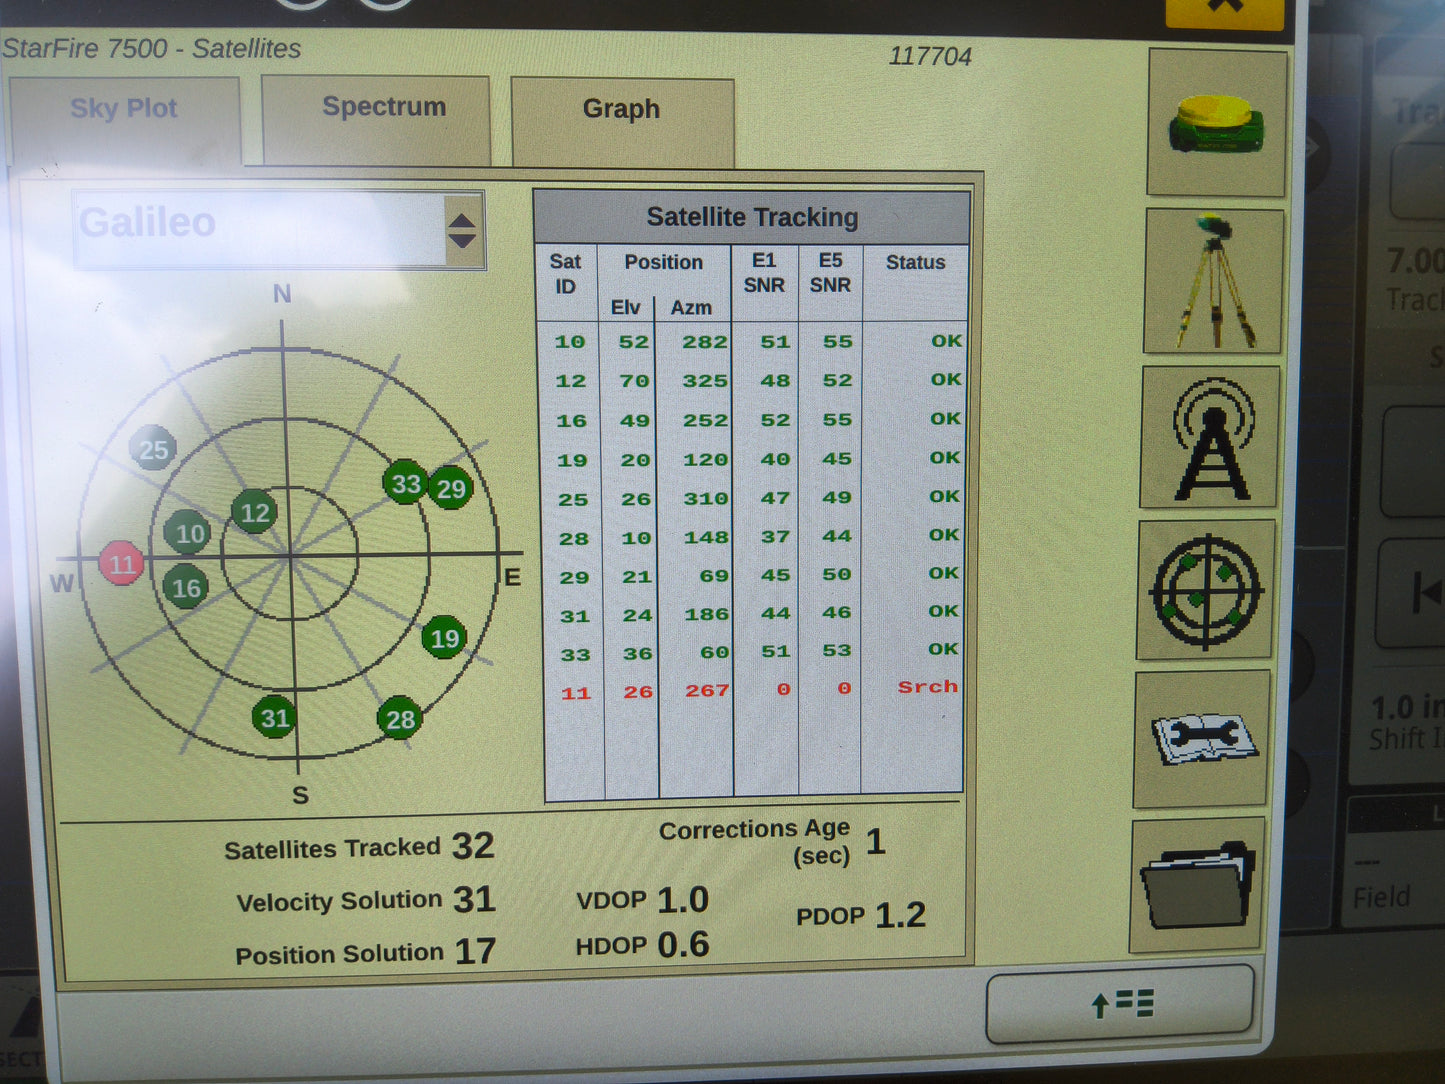
Task: Select satellite 29 on sky plot
Action: (451, 489)
